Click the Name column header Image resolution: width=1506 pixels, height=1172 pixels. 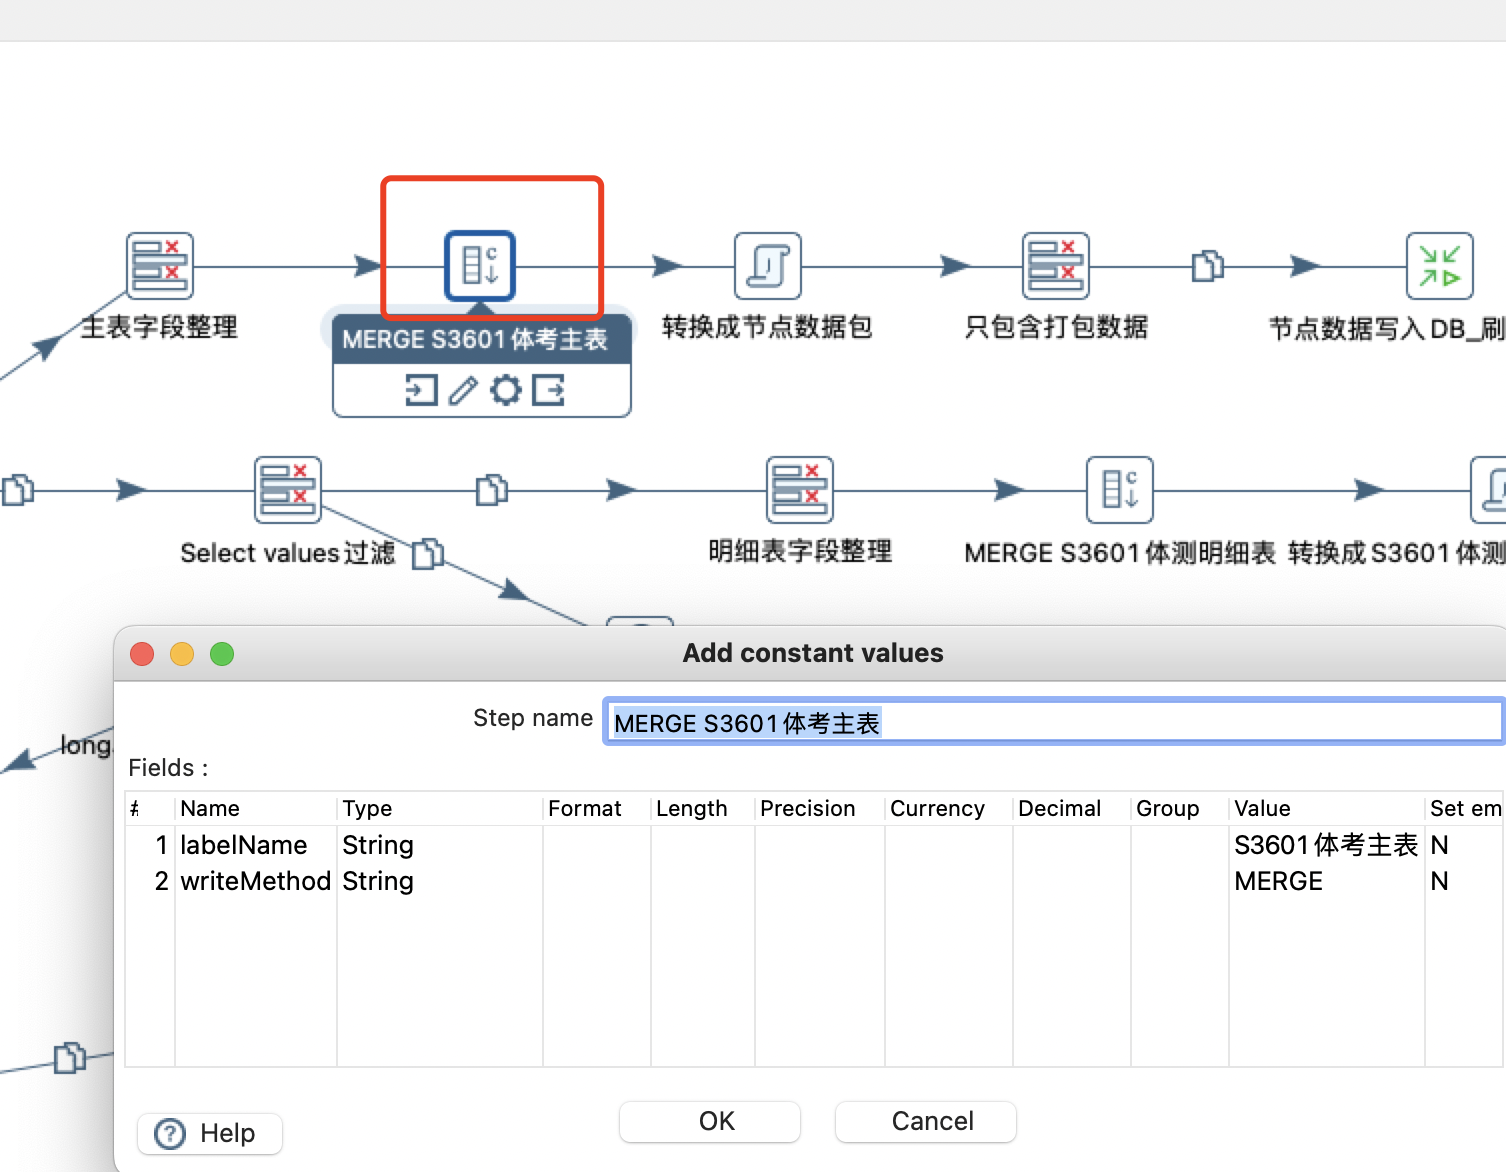pos(255,808)
